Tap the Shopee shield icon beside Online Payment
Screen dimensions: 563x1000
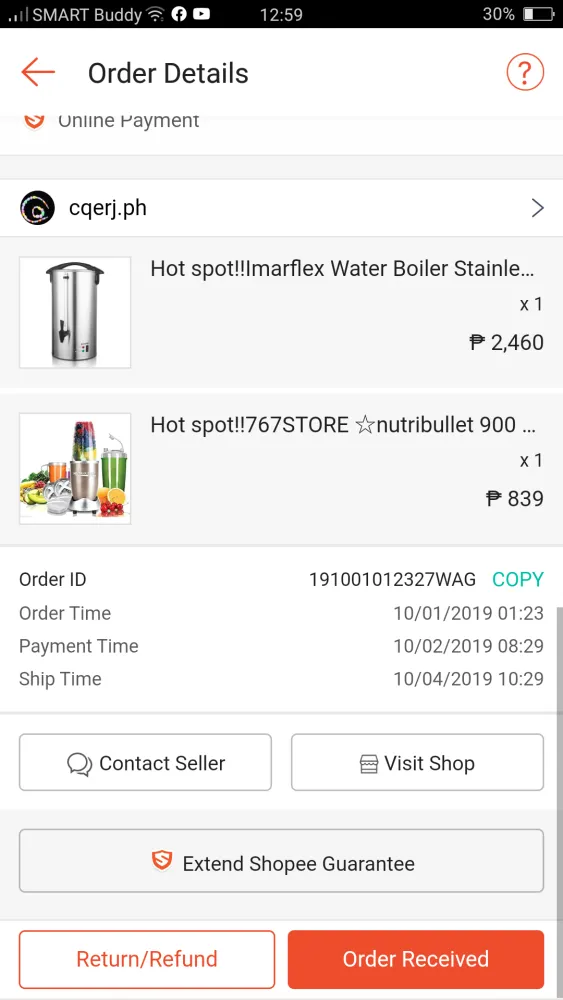point(34,121)
